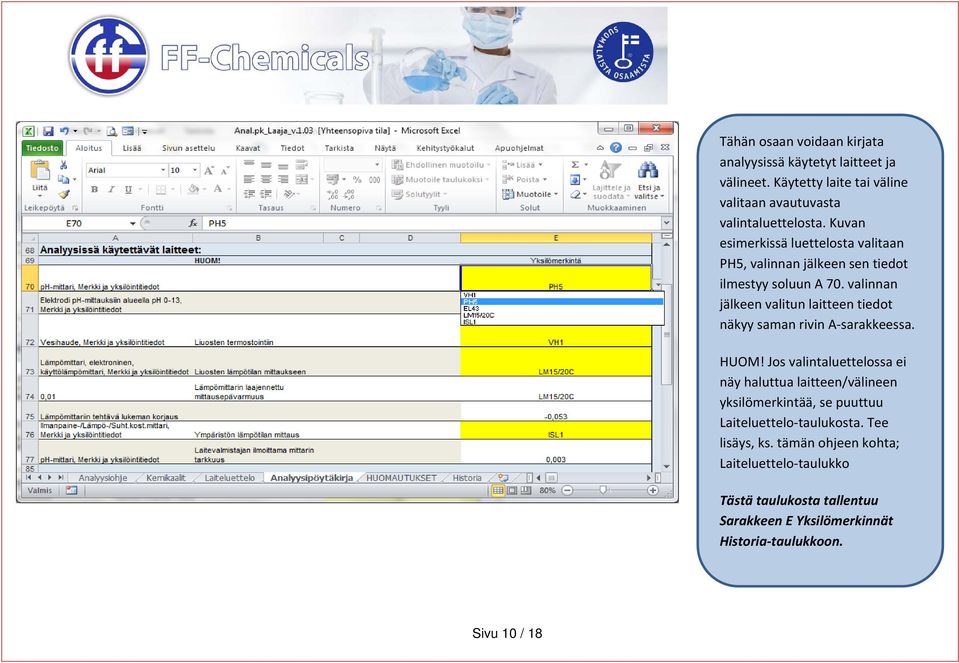The width and height of the screenshot is (959, 663).
Task: Open the Laiteluettelo sheet tab
Action: pos(229,478)
